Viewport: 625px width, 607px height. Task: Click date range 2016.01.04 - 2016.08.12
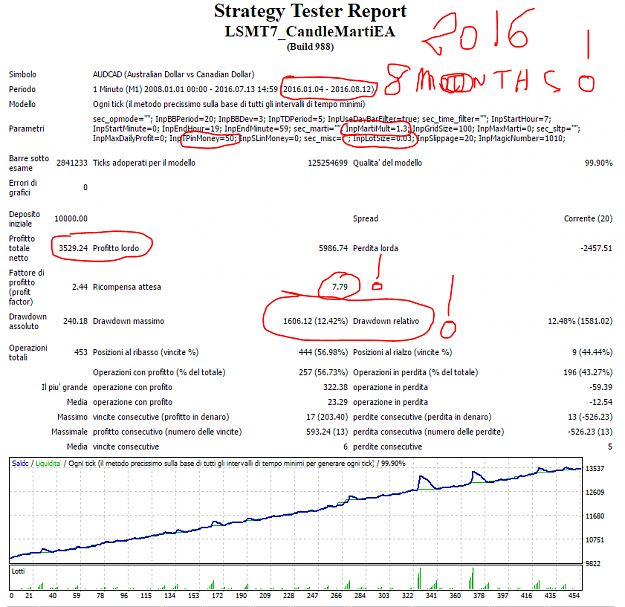click(x=328, y=89)
